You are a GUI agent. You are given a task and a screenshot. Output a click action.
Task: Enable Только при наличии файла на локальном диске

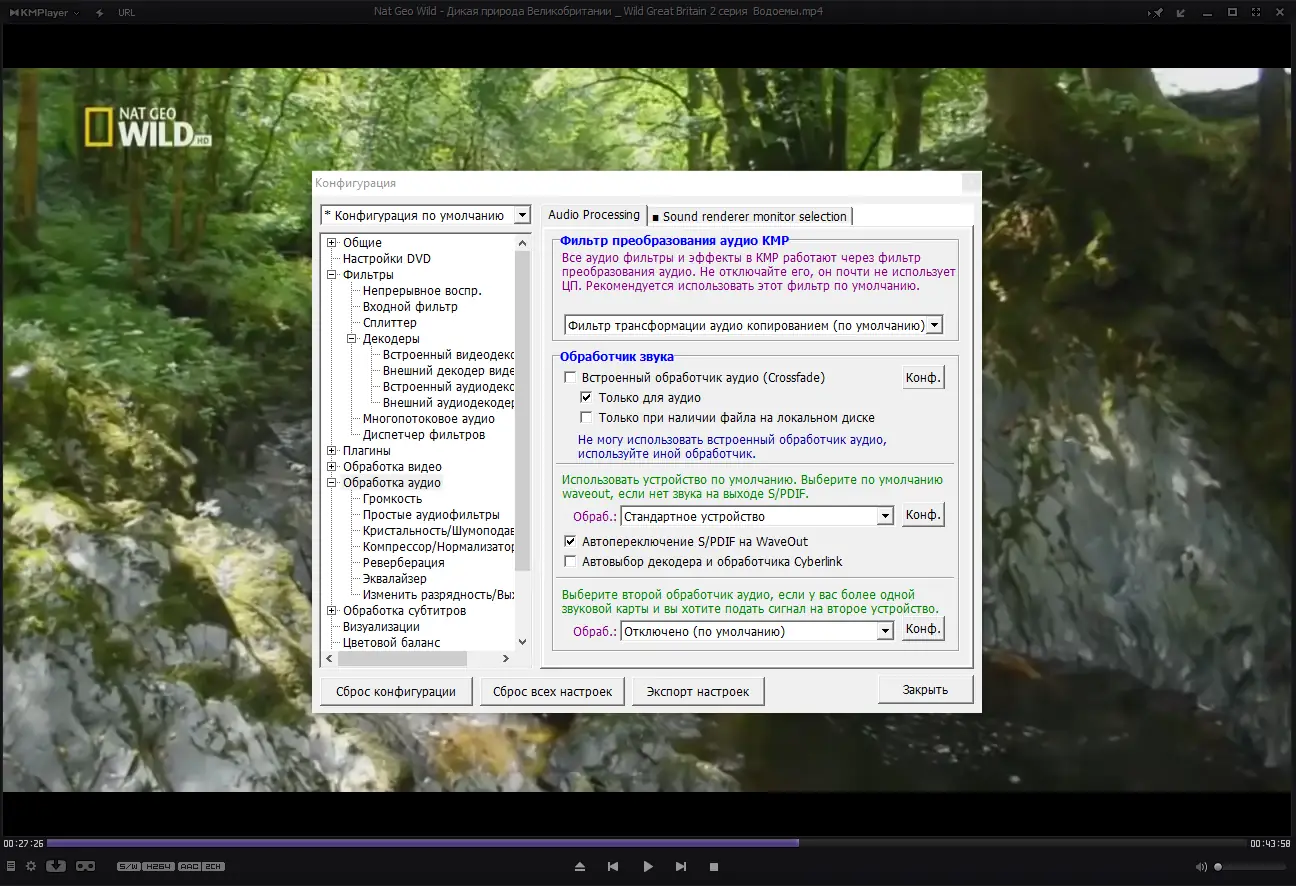tap(587, 418)
